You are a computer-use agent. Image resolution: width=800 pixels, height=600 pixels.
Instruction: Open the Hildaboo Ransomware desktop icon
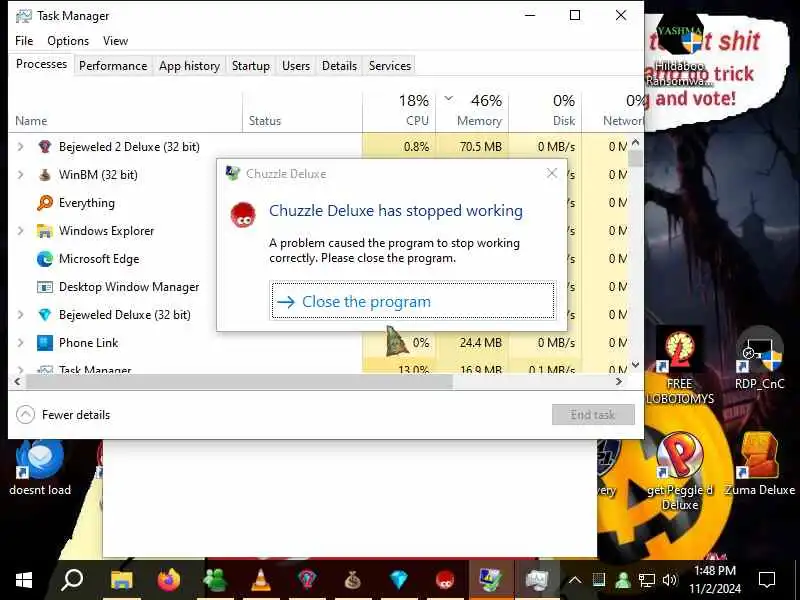pyautogui.click(x=680, y=51)
